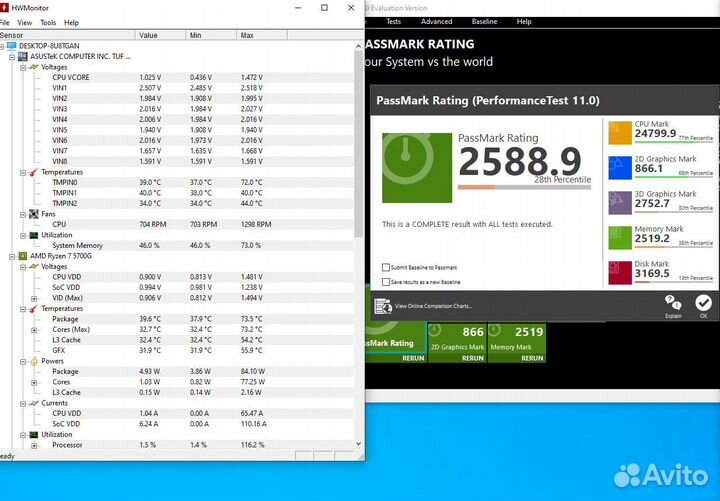The image size is (720, 501).
Task: Select the System Memory row
Action: (x=177, y=246)
